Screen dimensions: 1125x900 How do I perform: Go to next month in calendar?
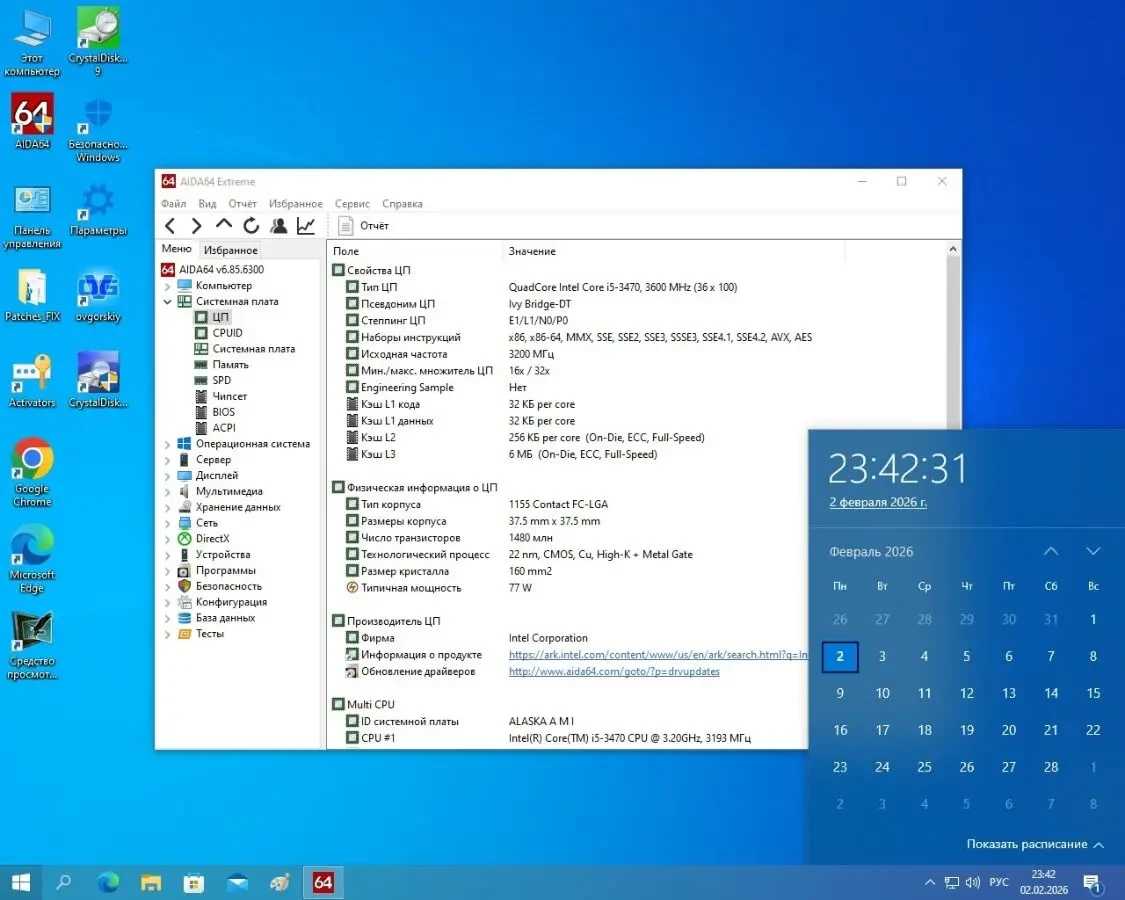(1093, 551)
